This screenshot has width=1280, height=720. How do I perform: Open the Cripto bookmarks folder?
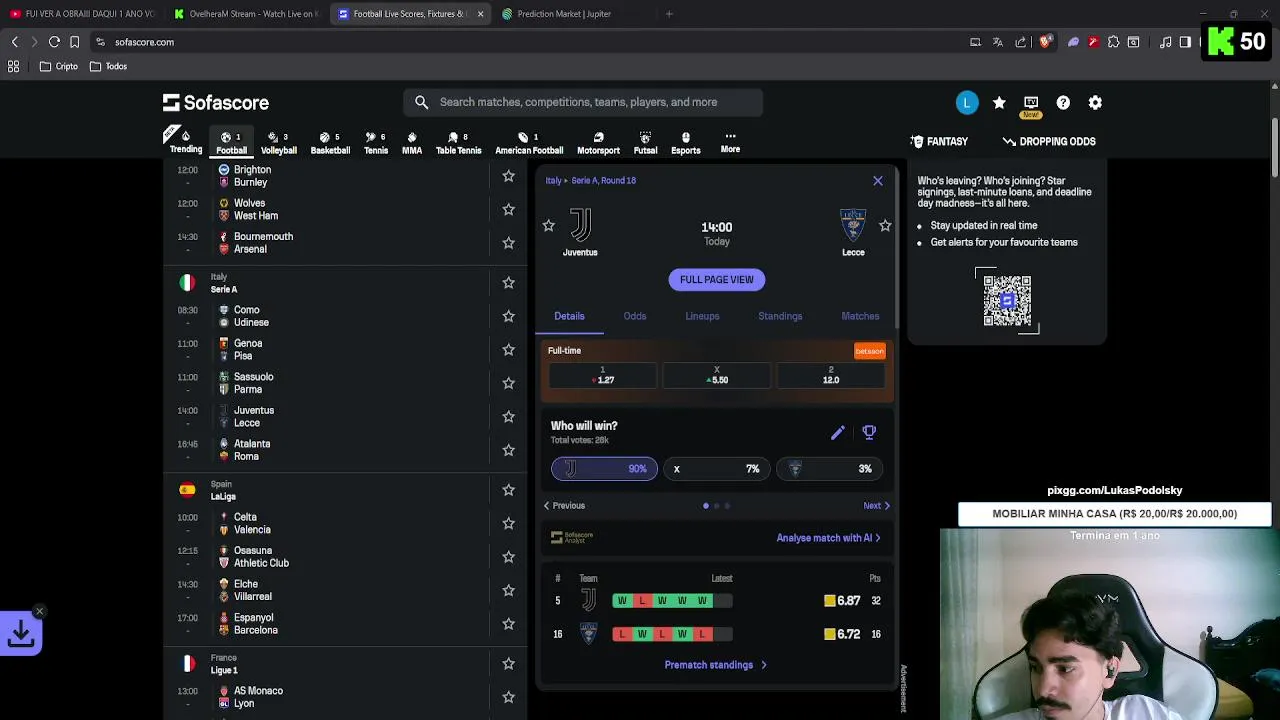[58, 66]
